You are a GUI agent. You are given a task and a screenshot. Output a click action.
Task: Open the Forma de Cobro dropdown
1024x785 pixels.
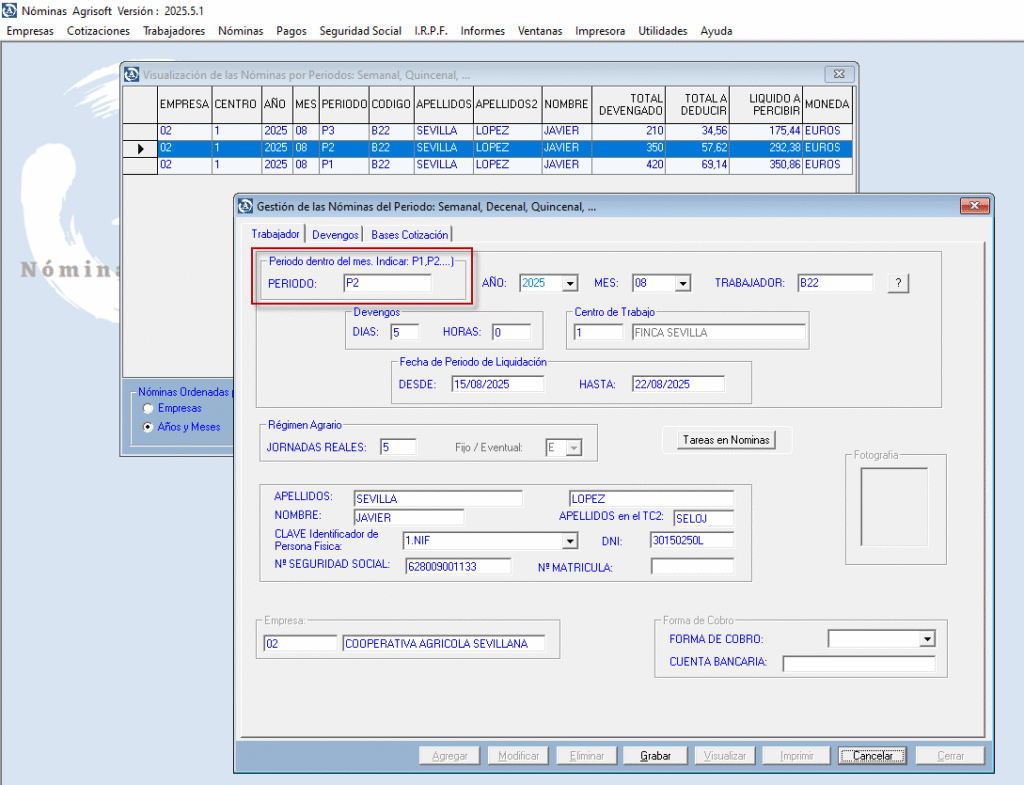coord(926,639)
